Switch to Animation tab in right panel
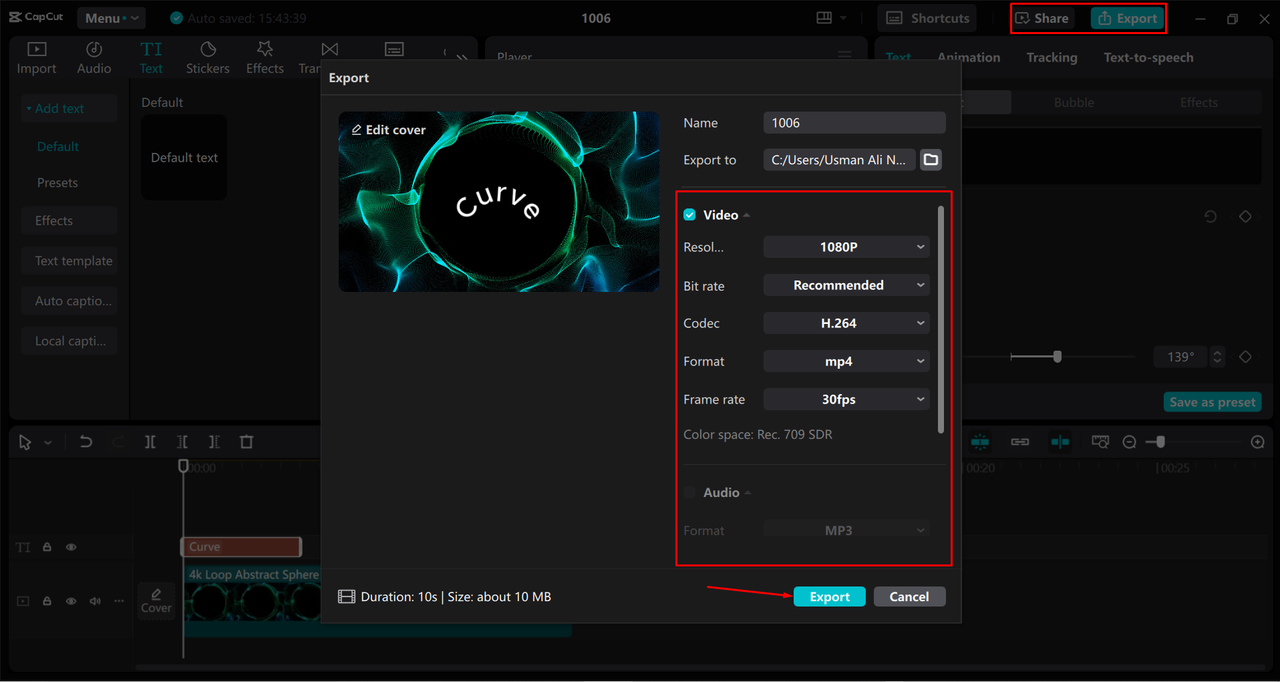The height and width of the screenshot is (682, 1280). coord(968,58)
